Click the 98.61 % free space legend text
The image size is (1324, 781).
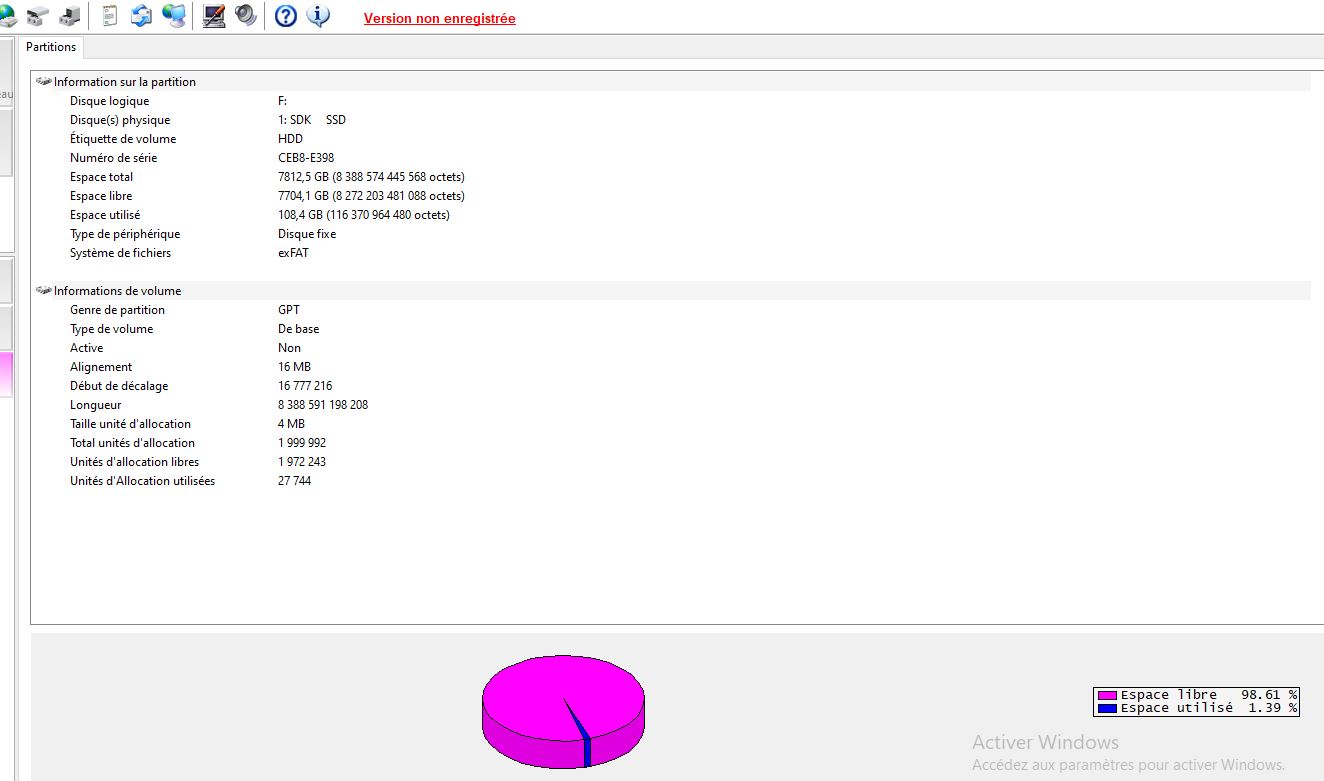1270,695
